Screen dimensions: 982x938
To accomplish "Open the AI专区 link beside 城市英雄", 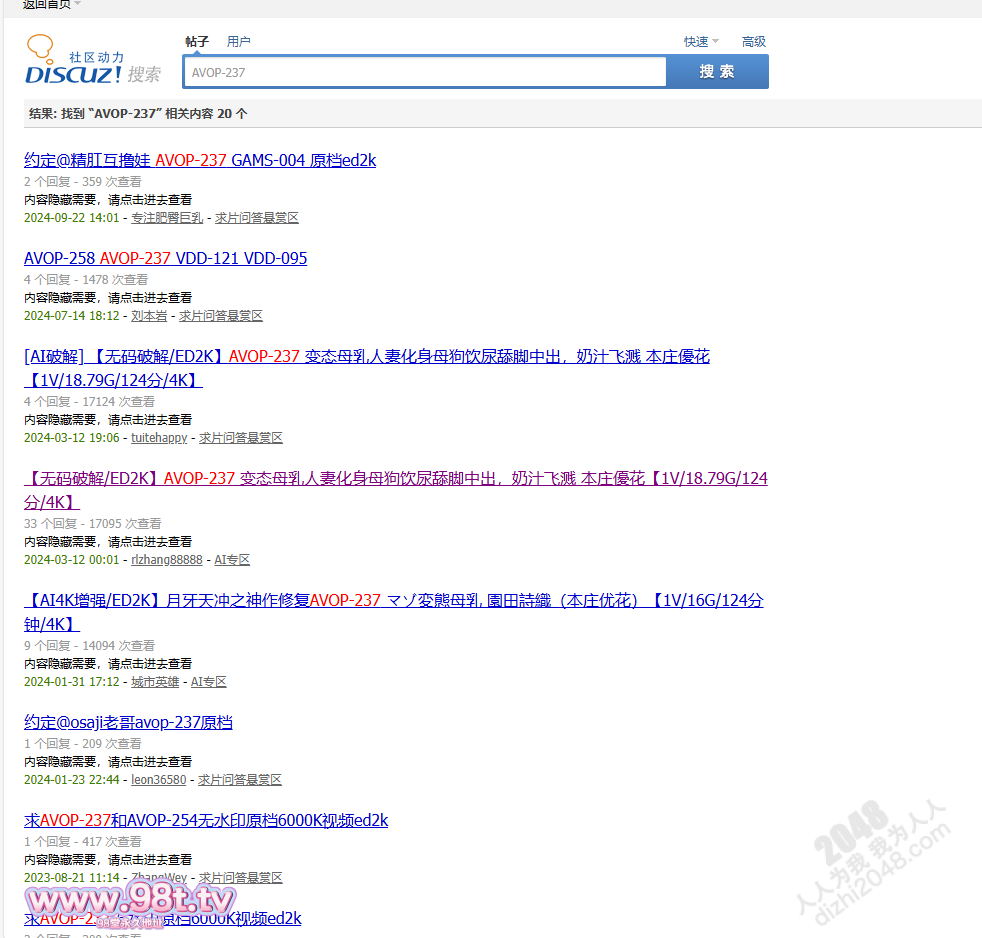I will coord(209,682).
